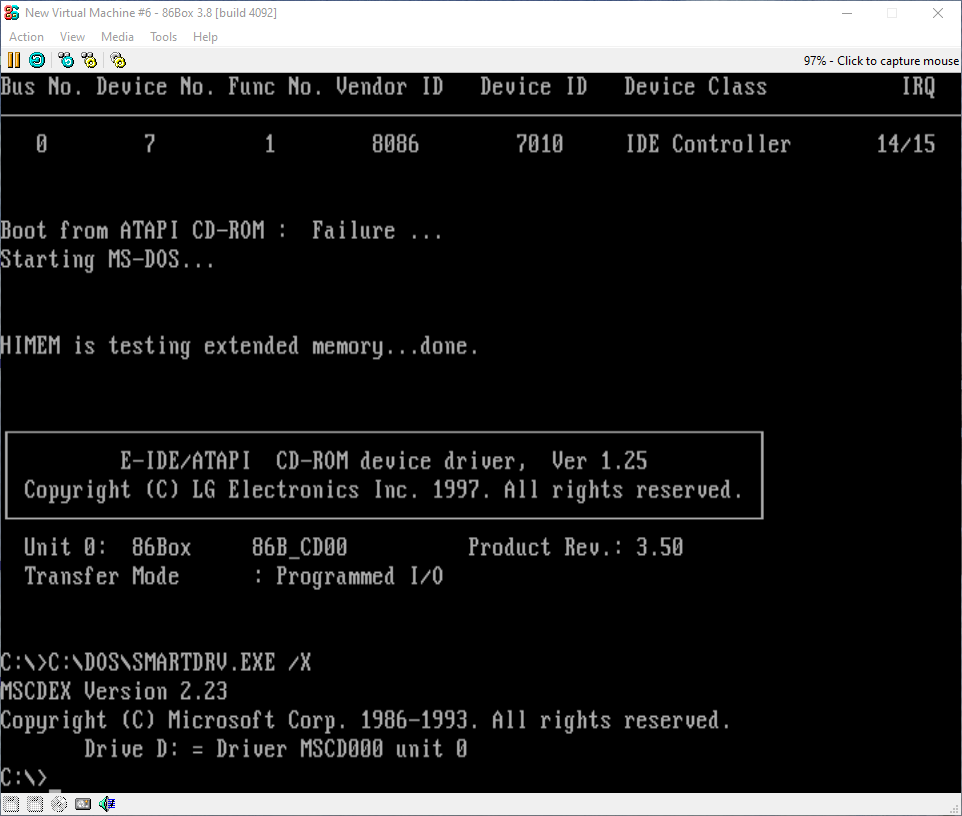Screen dimensions: 962x816
Task: Send Ctrl+Alt+Del using the cyan keys icon
Action: 66,60
